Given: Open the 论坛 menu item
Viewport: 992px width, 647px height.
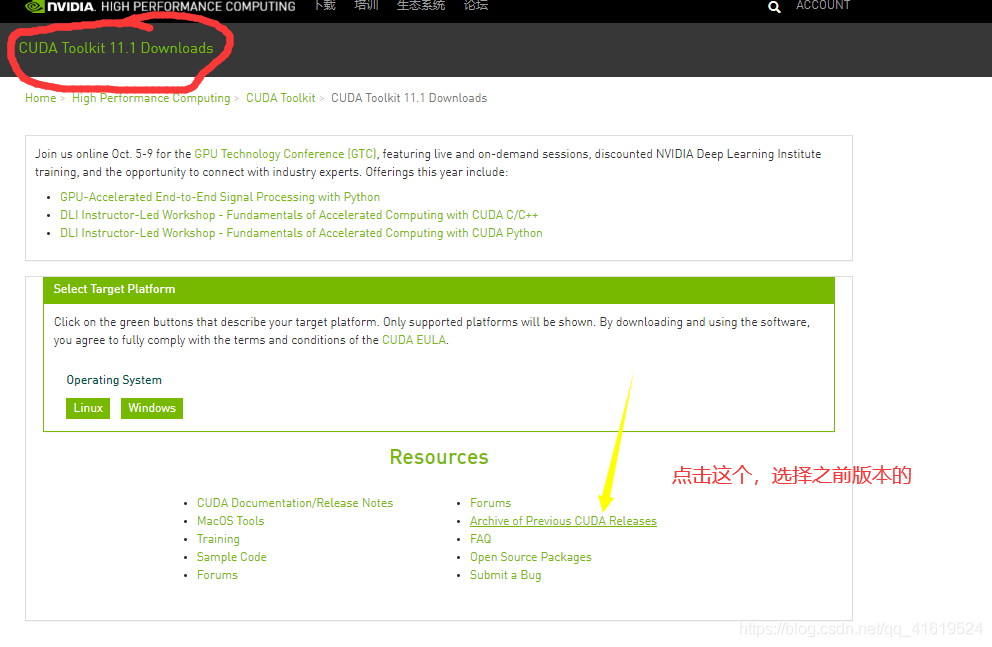Looking at the screenshot, I should pos(476,6).
